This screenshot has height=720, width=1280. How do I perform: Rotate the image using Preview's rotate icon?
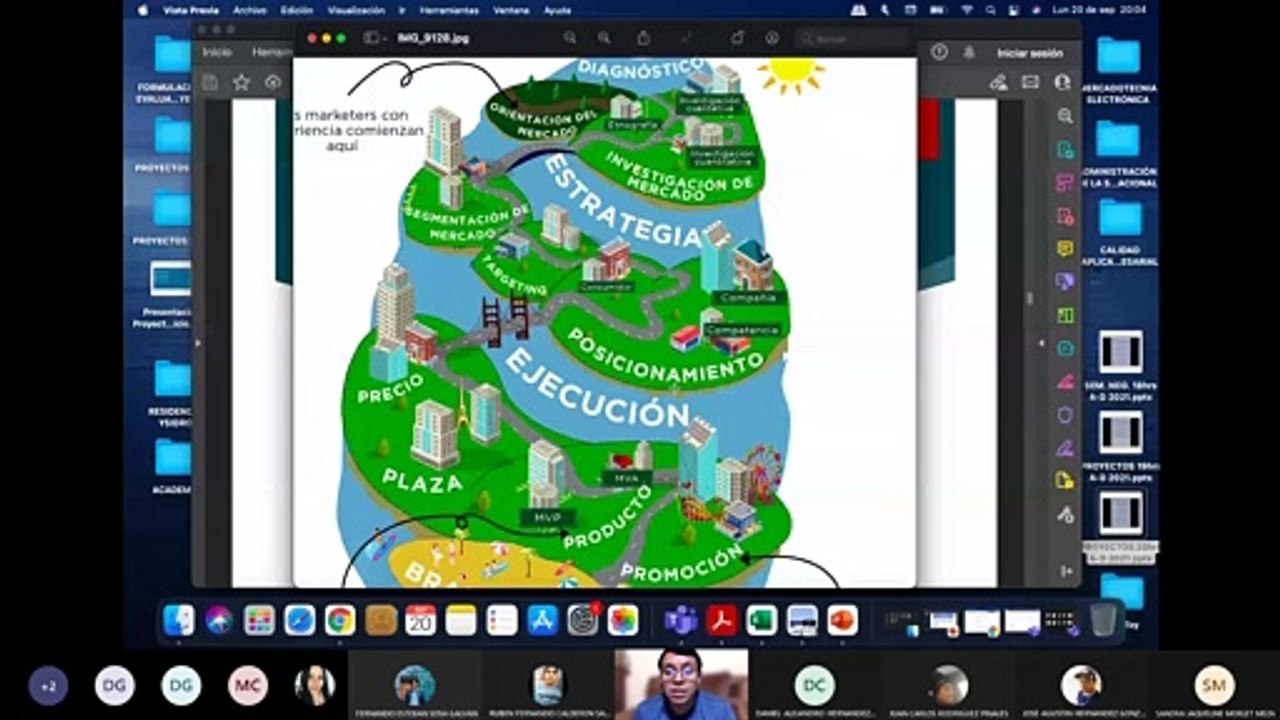pos(737,38)
